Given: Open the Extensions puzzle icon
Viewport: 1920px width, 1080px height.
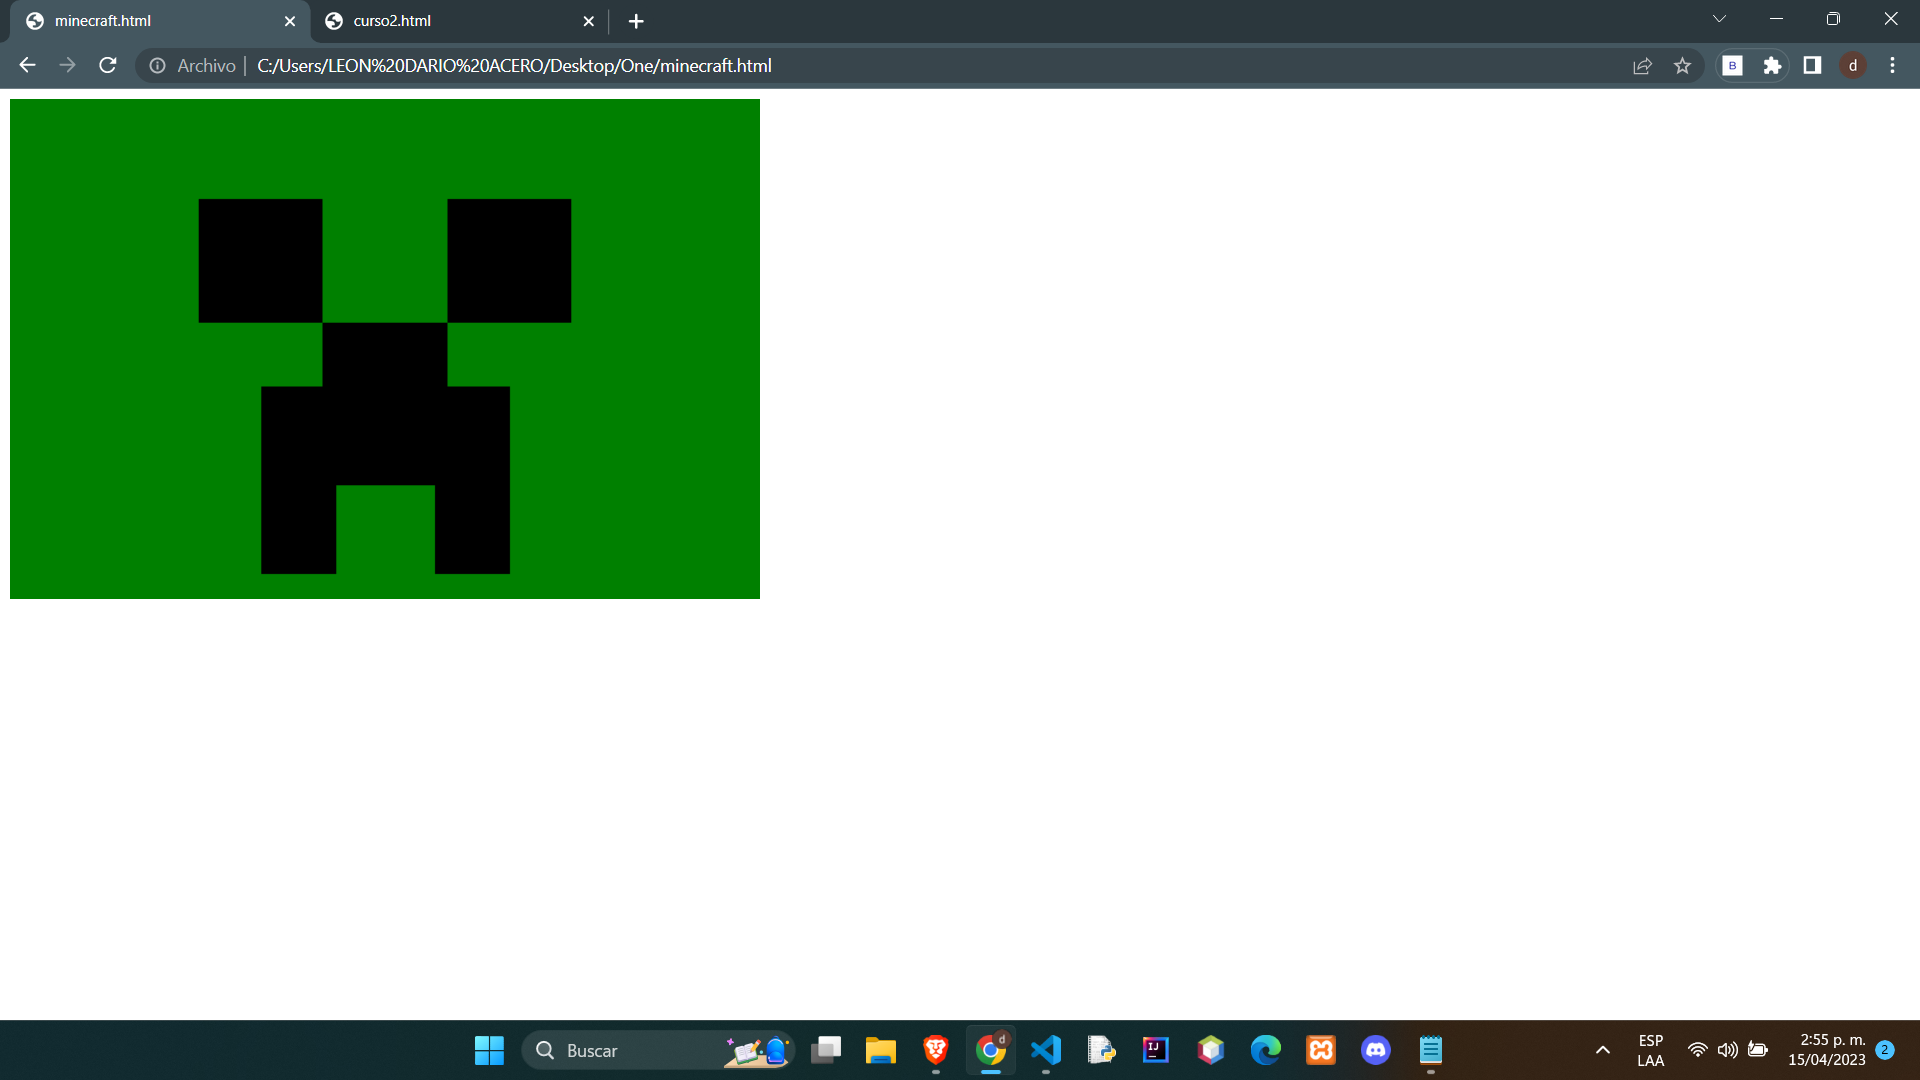Looking at the screenshot, I should (x=1772, y=66).
